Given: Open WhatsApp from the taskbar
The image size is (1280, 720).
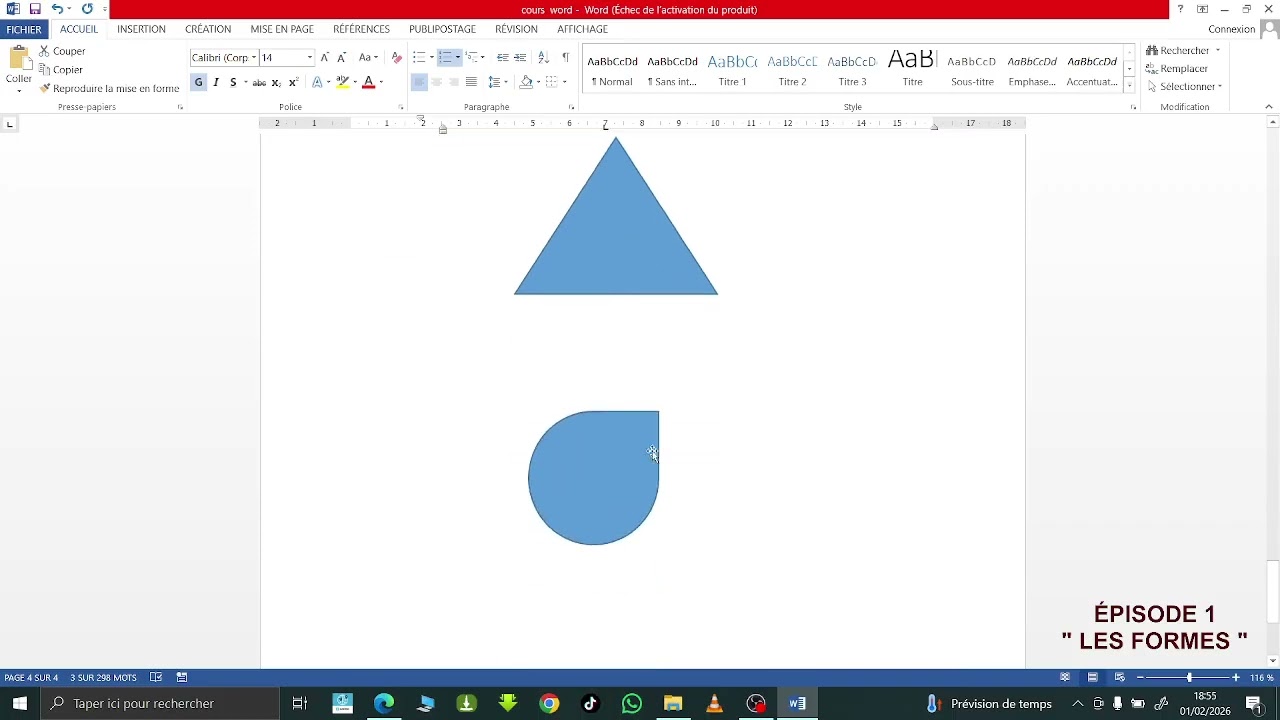Looking at the screenshot, I should click(631, 703).
